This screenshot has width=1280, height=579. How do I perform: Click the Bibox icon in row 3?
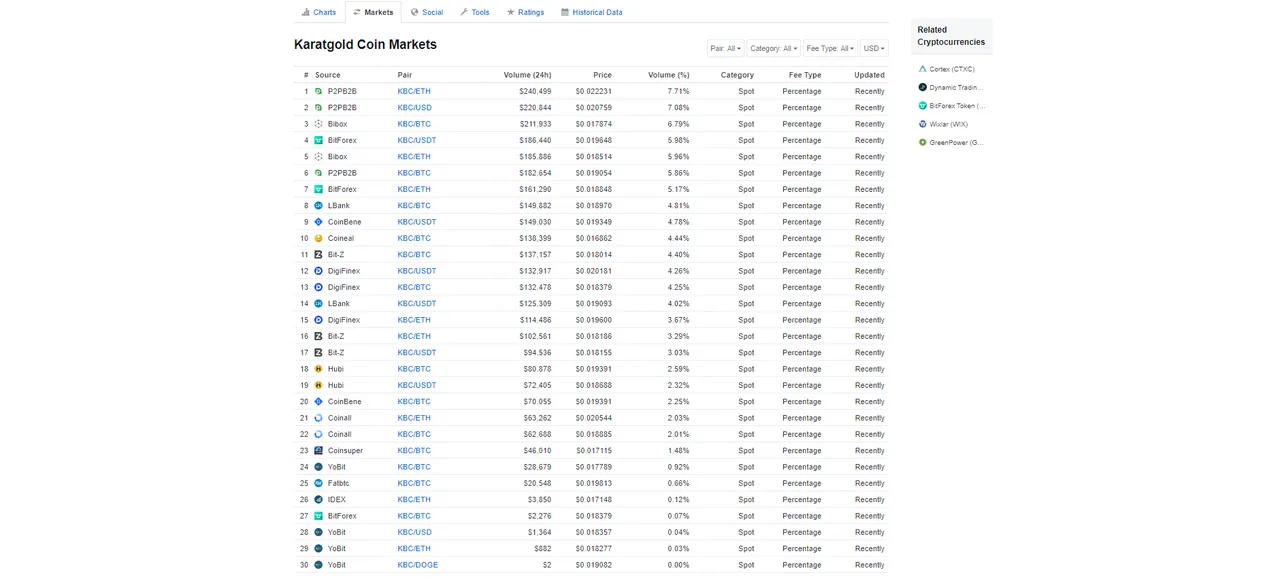(x=319, y=124)
